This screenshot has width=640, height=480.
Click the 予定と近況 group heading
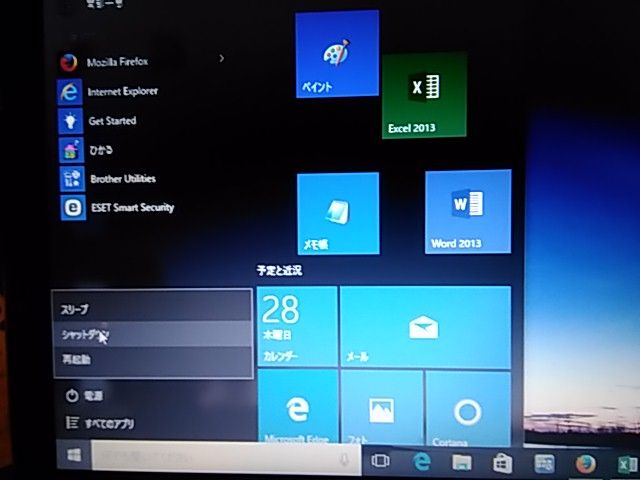tap(279, 271)
